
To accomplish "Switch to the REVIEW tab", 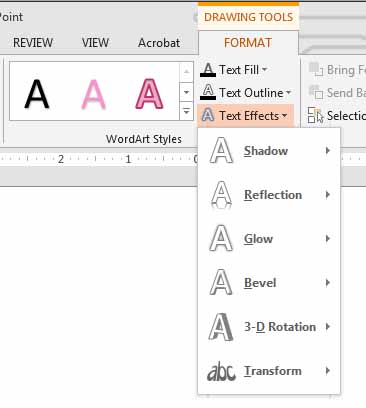I will (33, 43).
